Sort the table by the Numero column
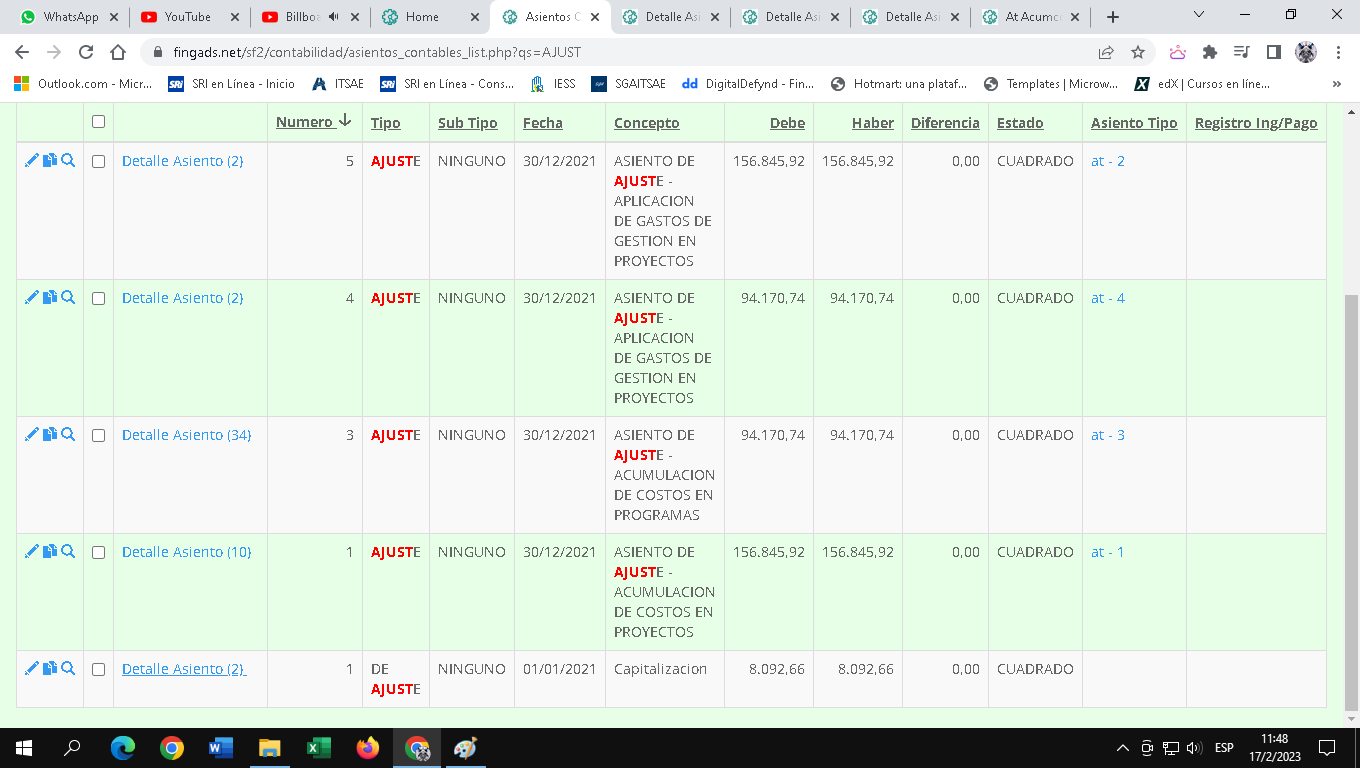 click(304, 122)
